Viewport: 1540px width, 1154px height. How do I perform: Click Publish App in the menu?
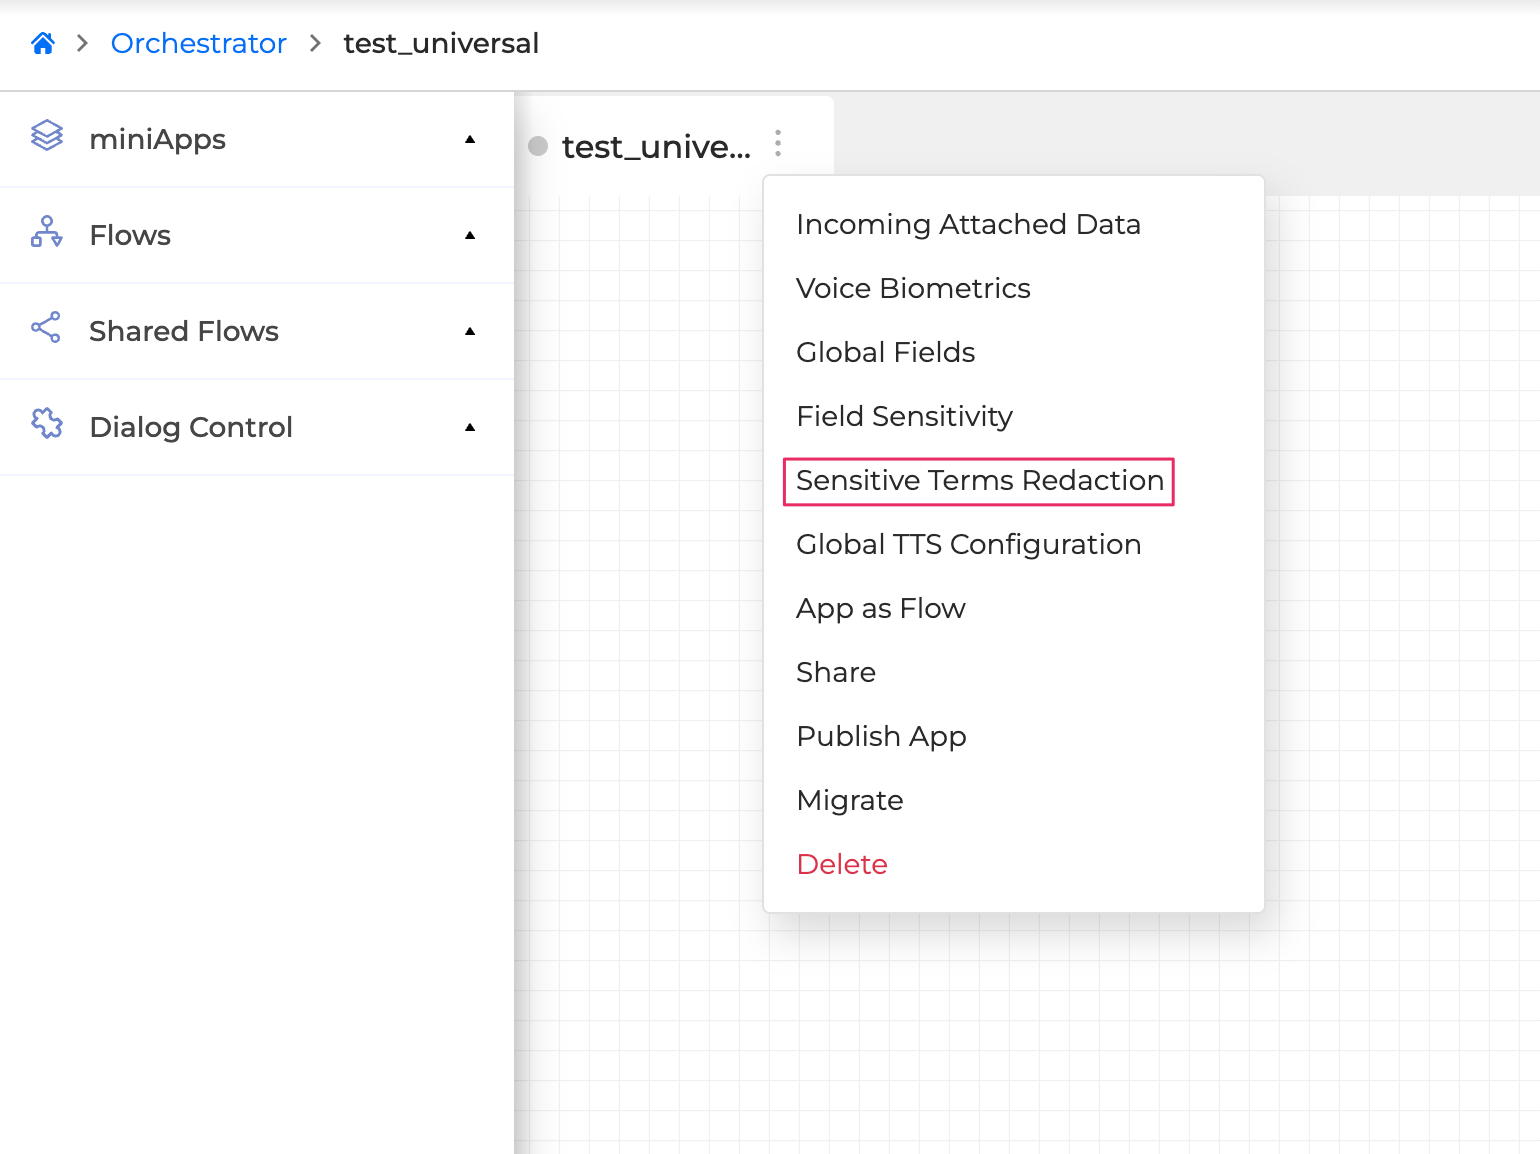tap(881, 736)
